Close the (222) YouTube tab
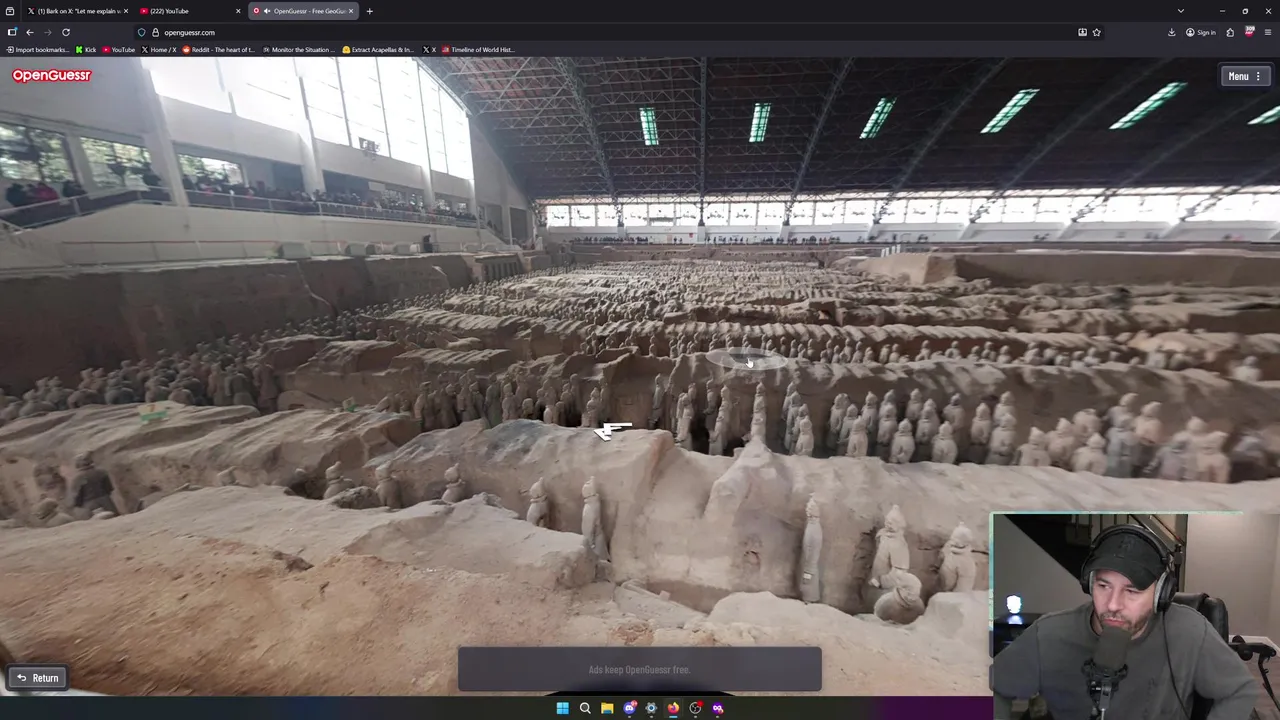The height and width of the screenshot is (720, 1280). coord(238,11)
